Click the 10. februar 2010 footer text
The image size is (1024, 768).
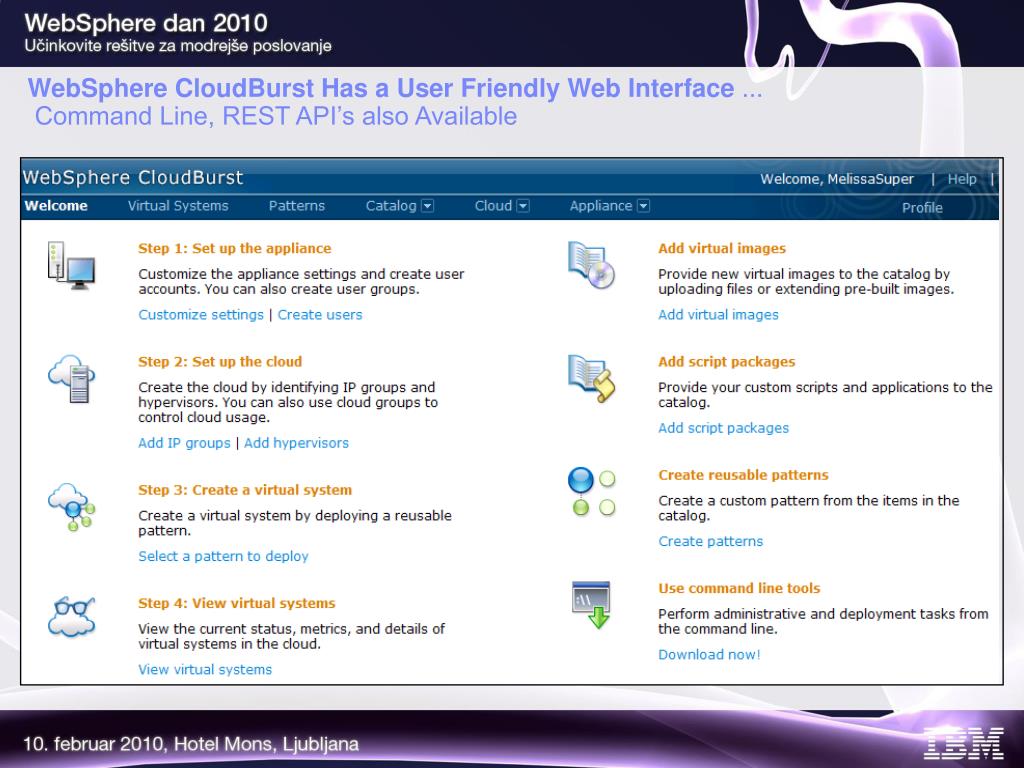[x=191, y=744]
